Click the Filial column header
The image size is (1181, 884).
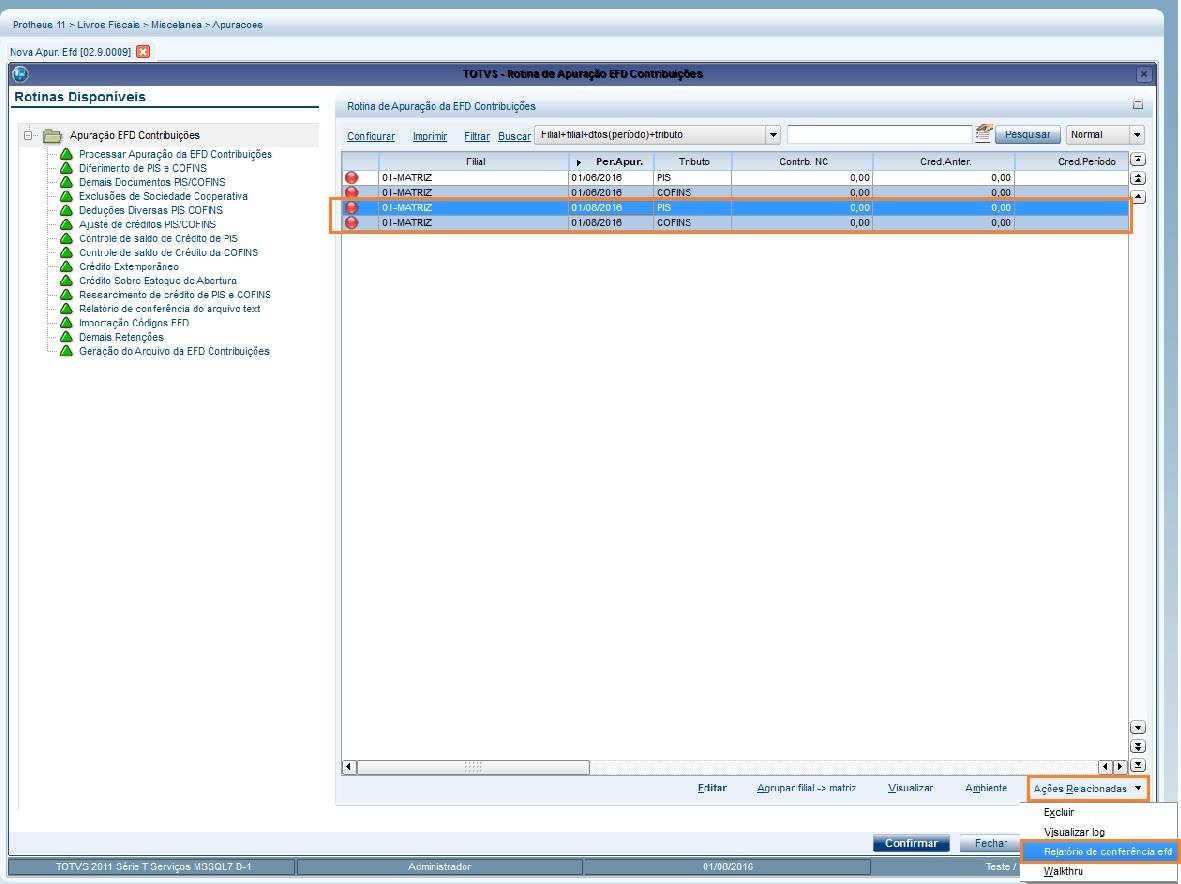475,162
